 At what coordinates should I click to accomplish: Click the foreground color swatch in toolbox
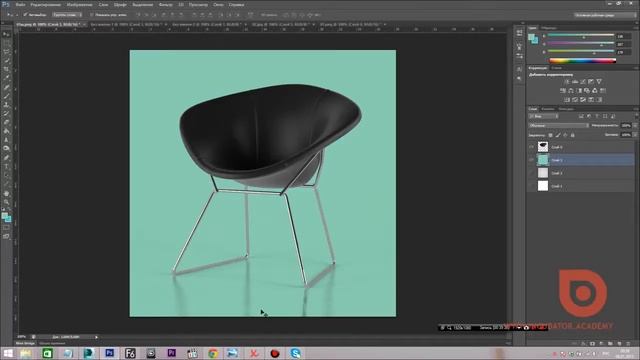[x=4, y=216]
